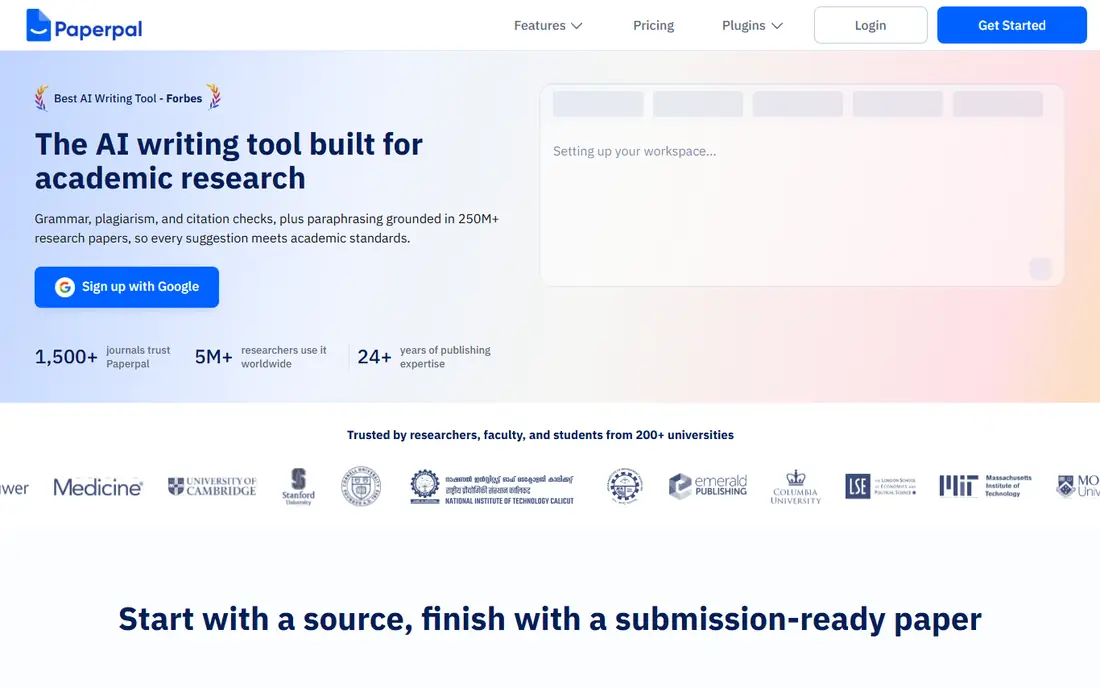Click the Best AI Writing Tool Forbes badge
This screenshot has height=688, width=1100.
pyautogui.click(x=128, y=98)
